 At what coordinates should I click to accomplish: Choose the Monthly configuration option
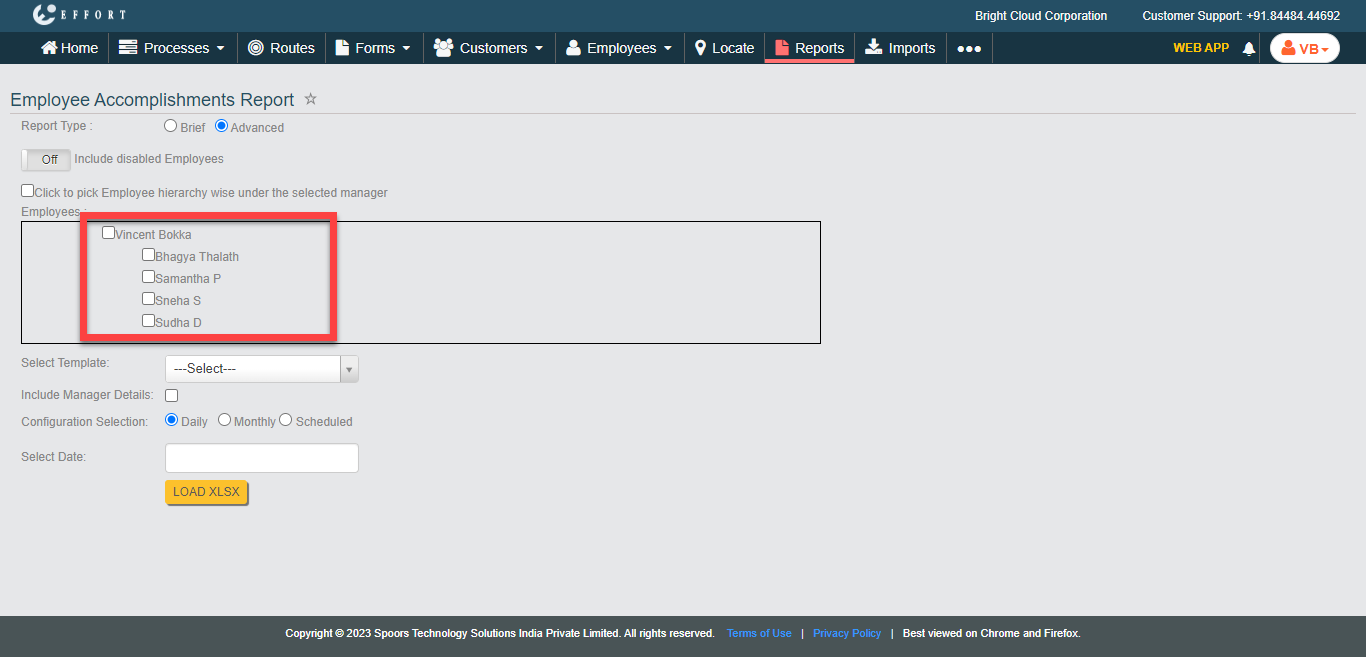pyautogui.click(x=225, y=420)
